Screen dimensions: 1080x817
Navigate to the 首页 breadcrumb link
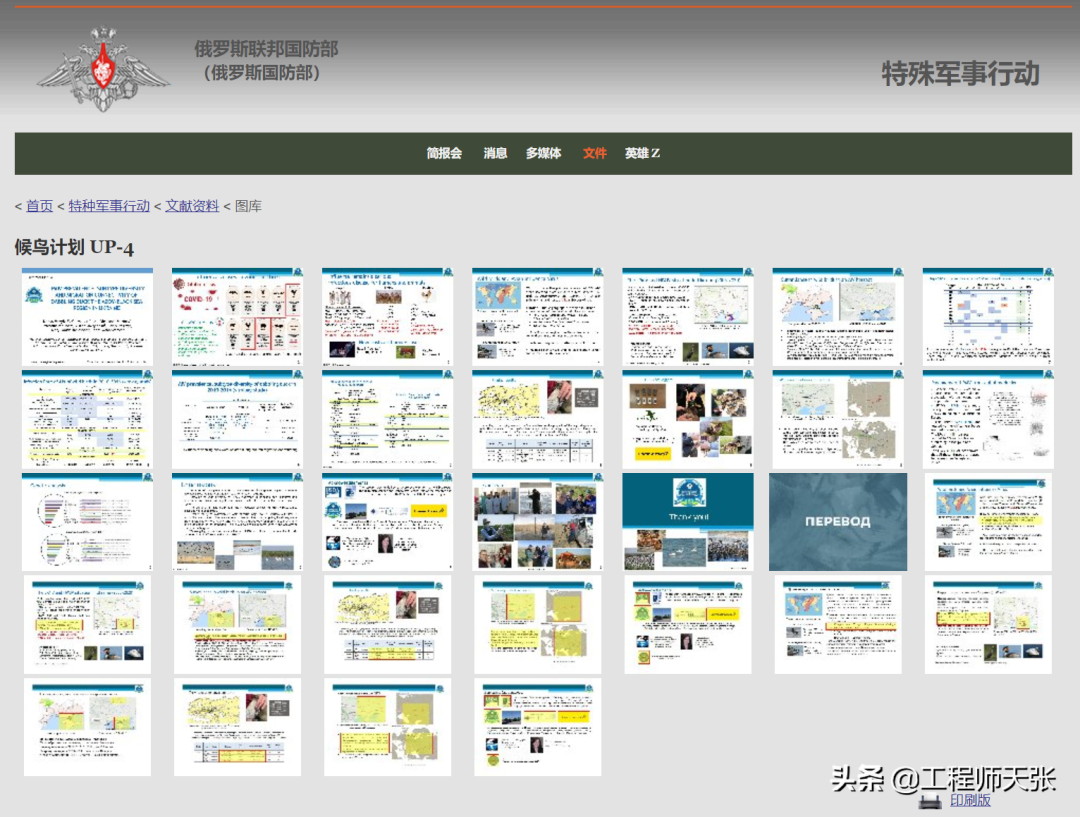40,206
